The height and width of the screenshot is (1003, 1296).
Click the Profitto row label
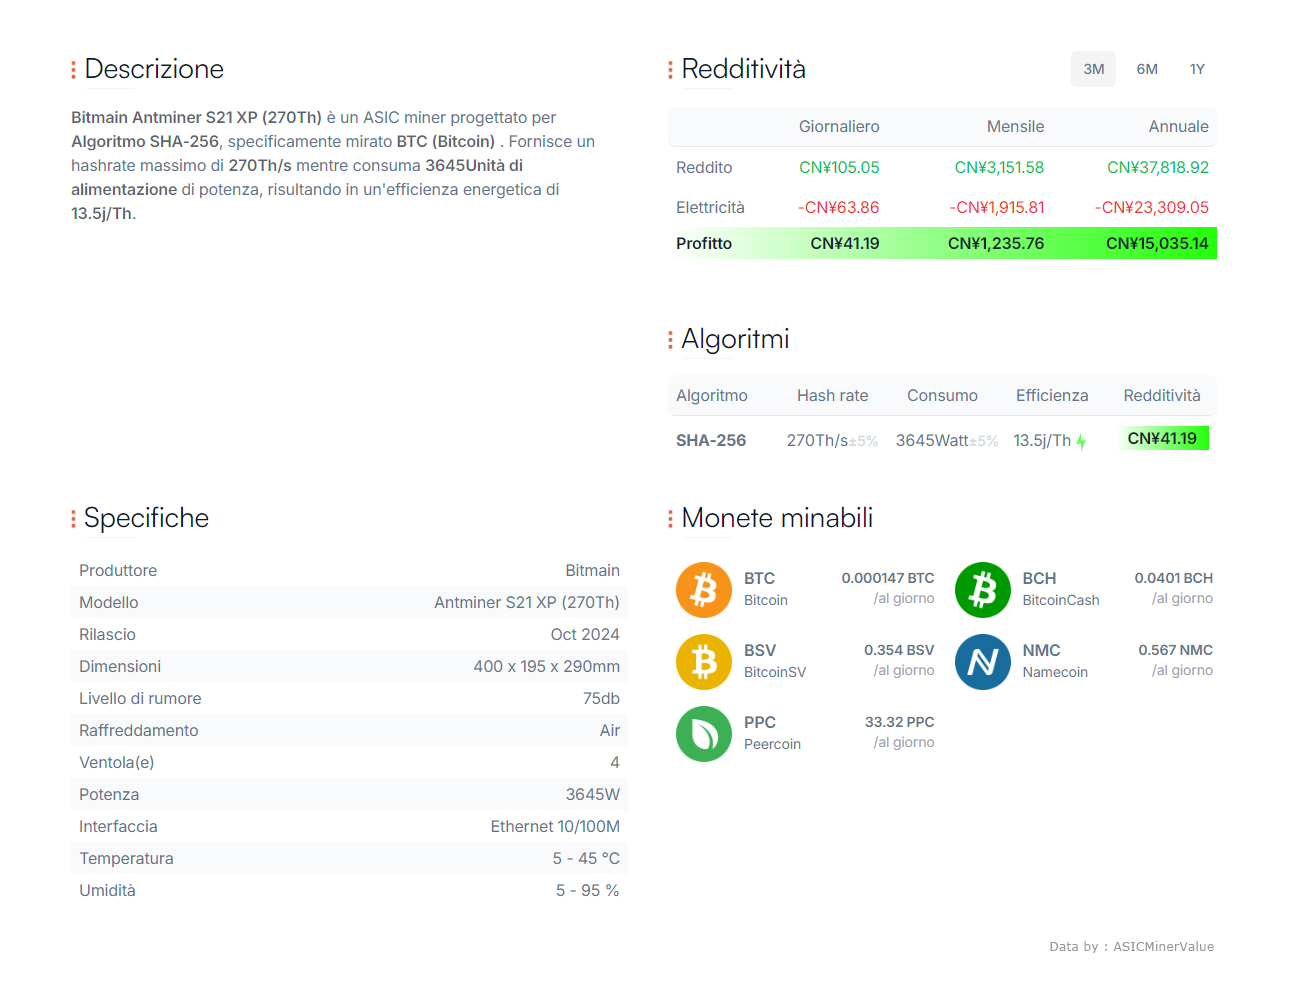[x=704, y=243]
